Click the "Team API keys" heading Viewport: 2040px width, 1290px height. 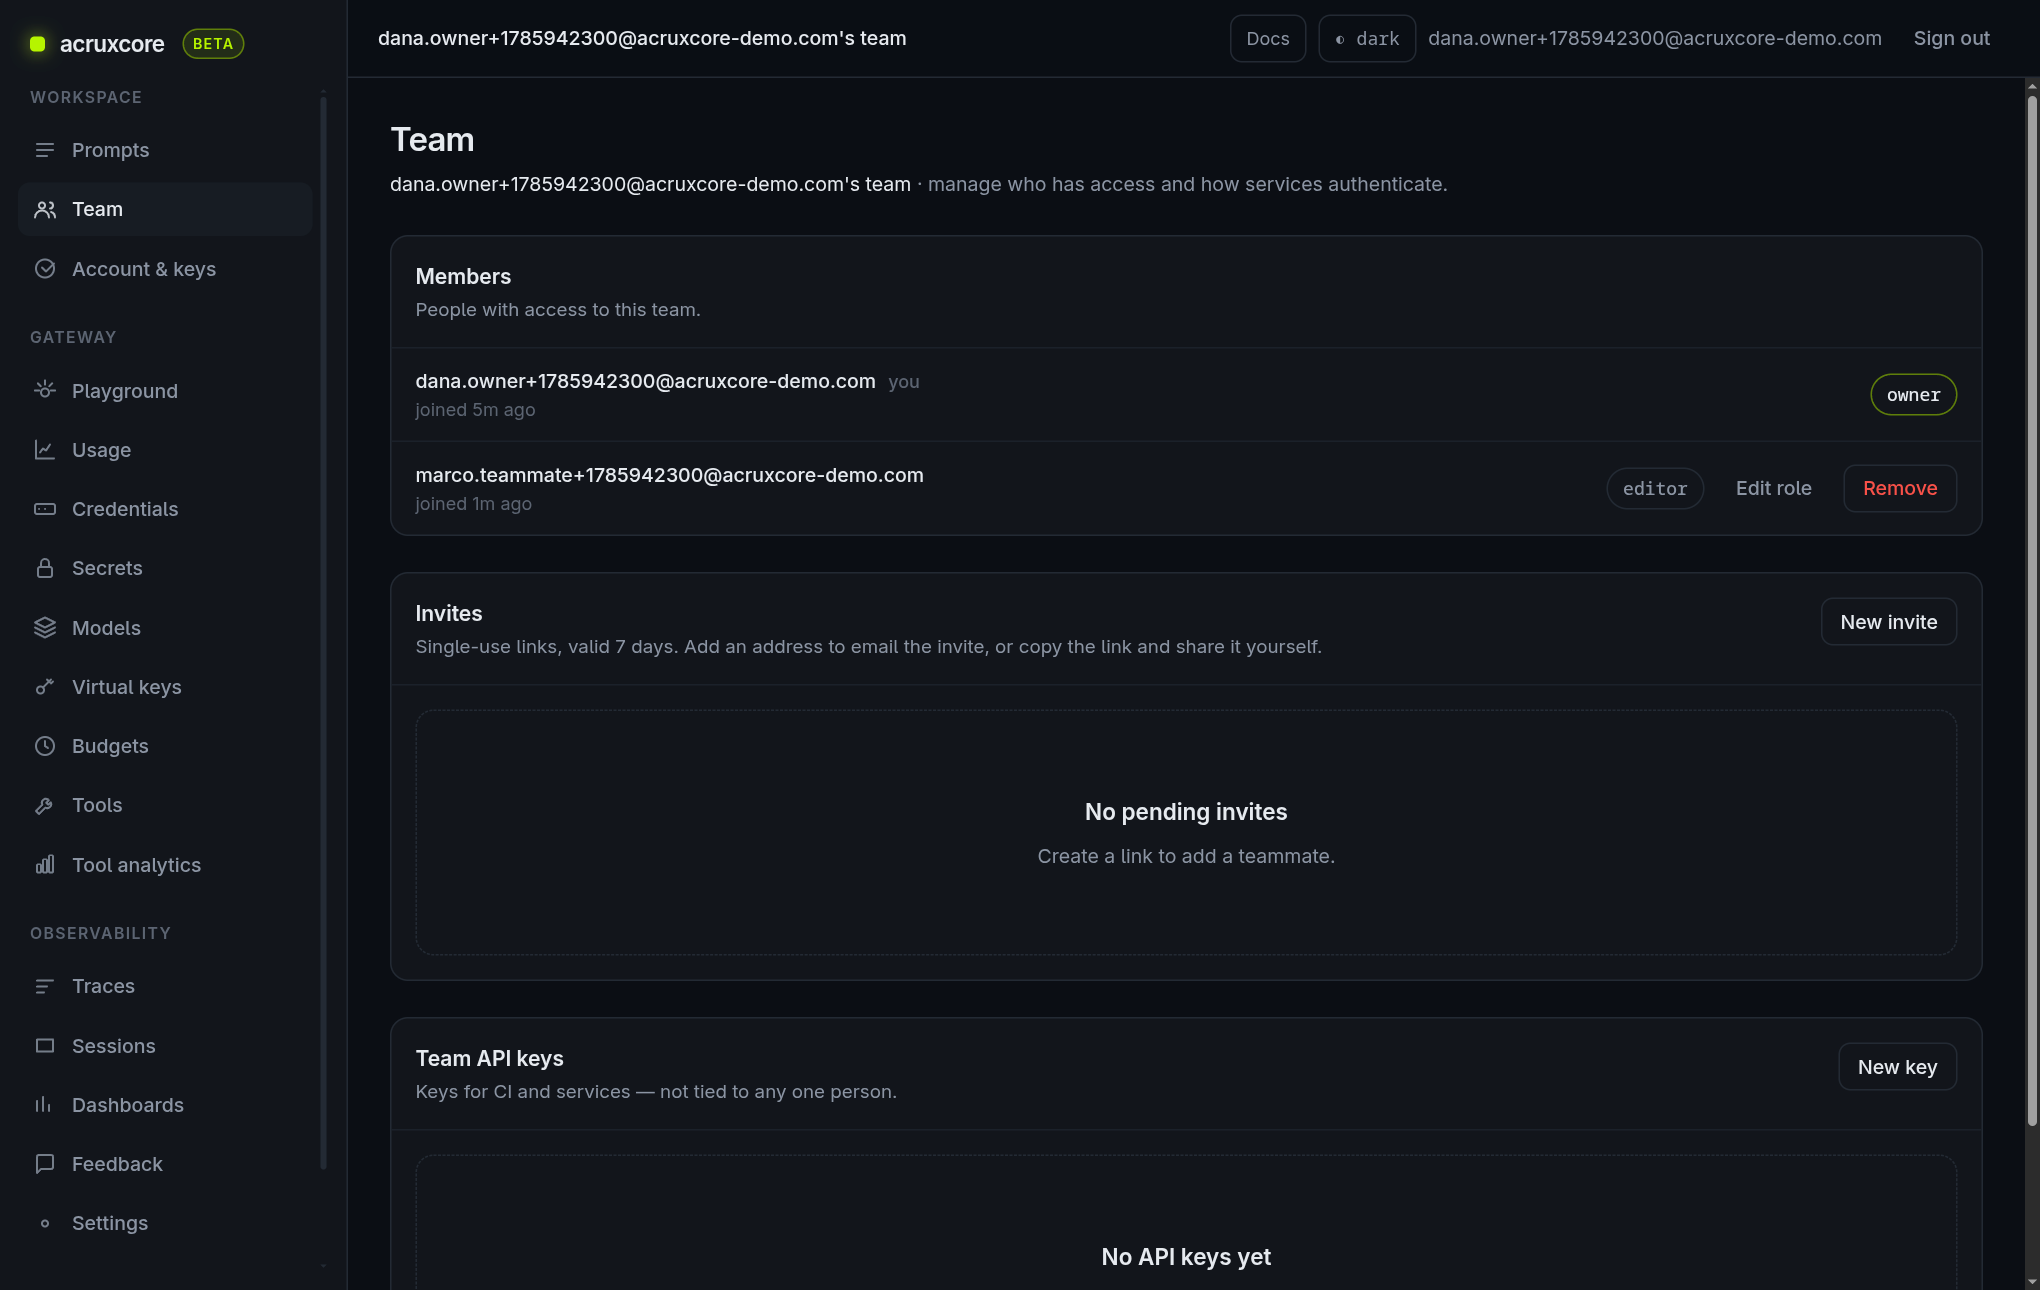489,1058
